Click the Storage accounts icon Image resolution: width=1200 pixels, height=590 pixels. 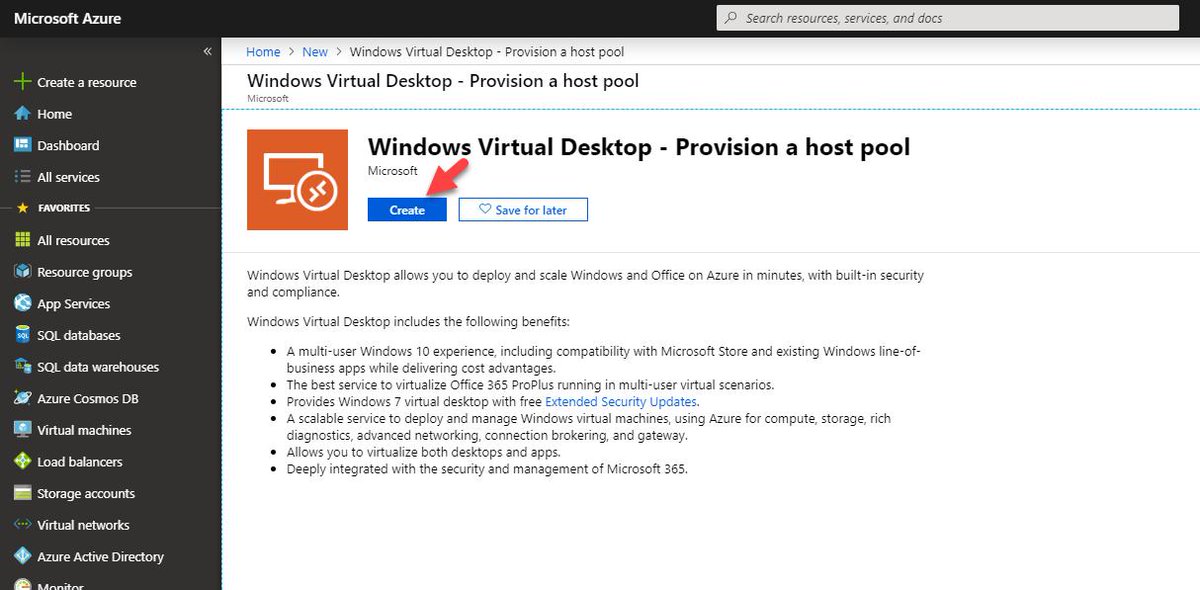pos(22,493)
